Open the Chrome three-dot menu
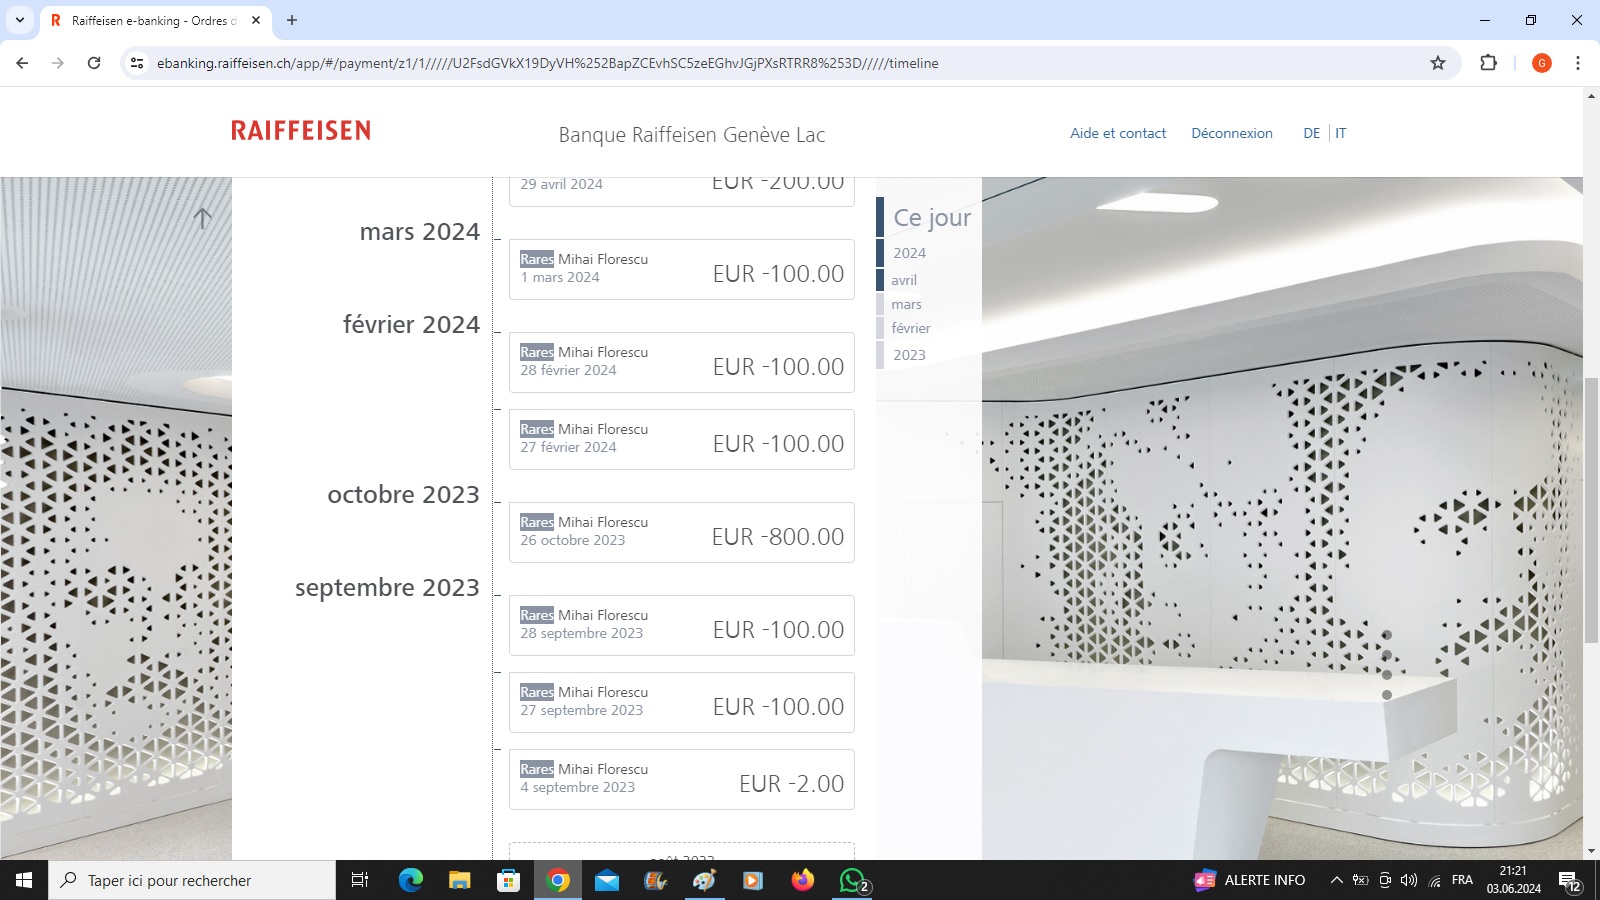Image resolution: width=1600 pixels, height=900 pixels. [1578, 63]
